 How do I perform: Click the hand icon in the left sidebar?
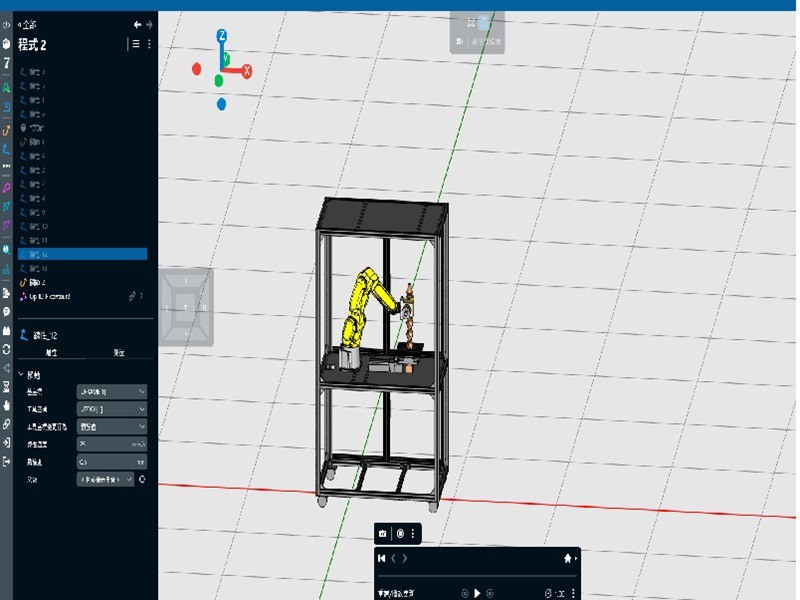tap(7, 405)
